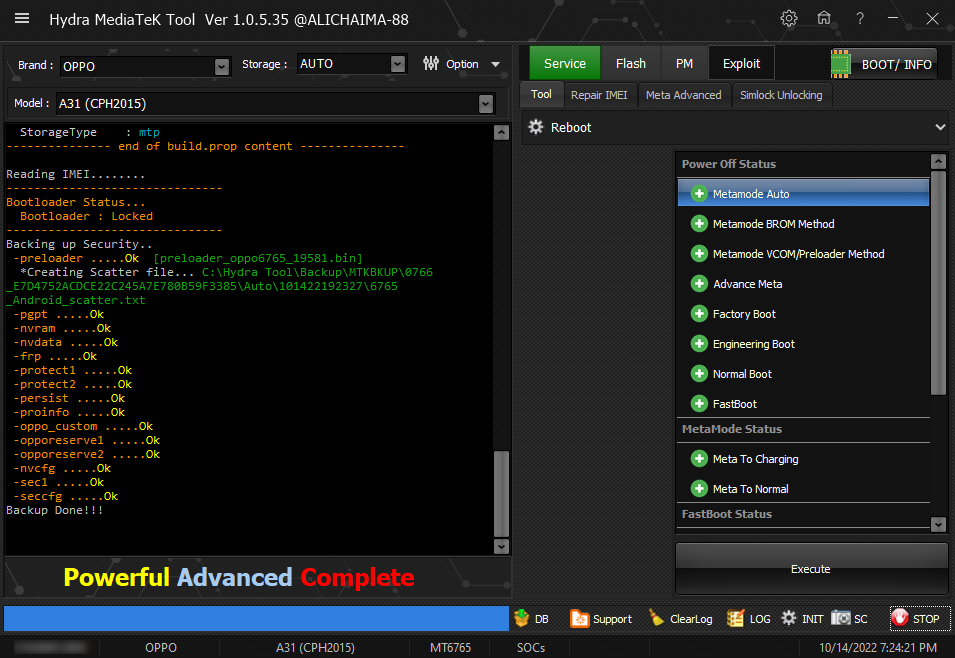Click the INIT gear icon
Screen dimensions: 955x658
[x=789, y=618]
